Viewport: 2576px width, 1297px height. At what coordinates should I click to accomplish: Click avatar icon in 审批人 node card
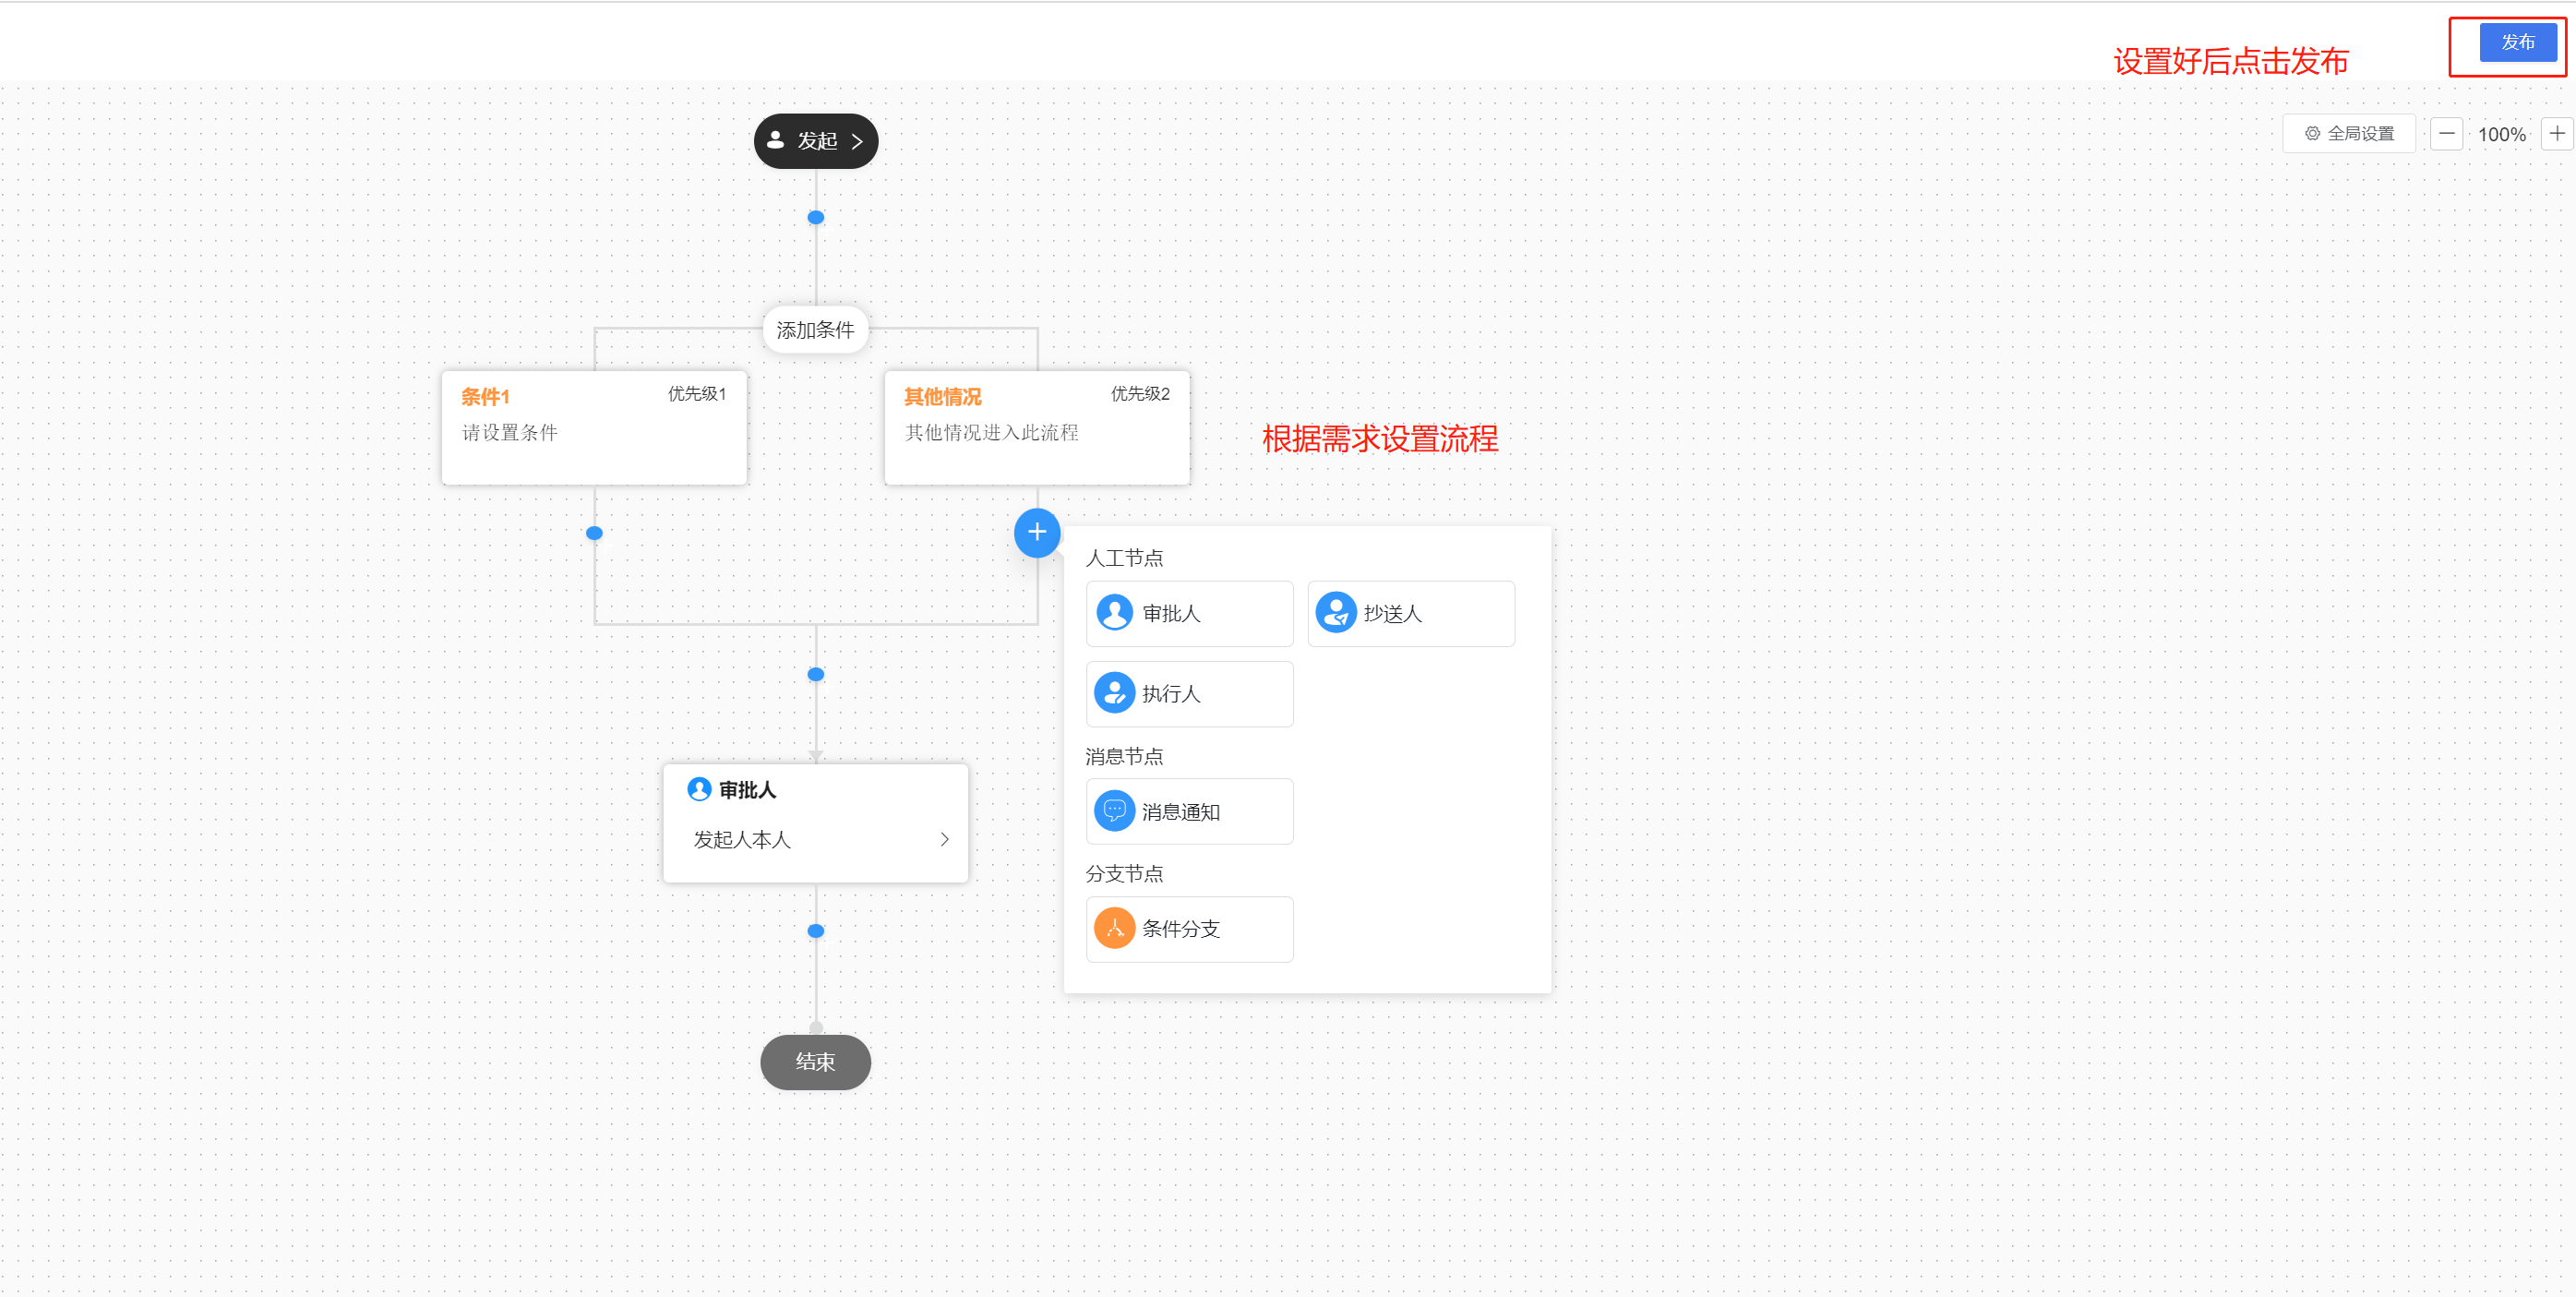(699, 790)
